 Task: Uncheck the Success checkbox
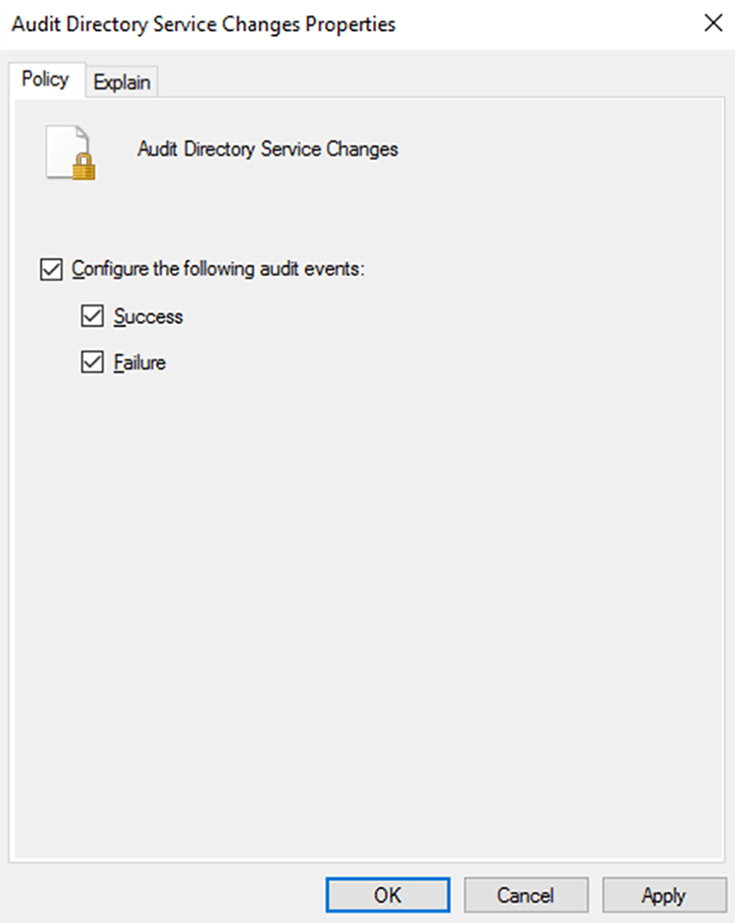tap(92, 317)
